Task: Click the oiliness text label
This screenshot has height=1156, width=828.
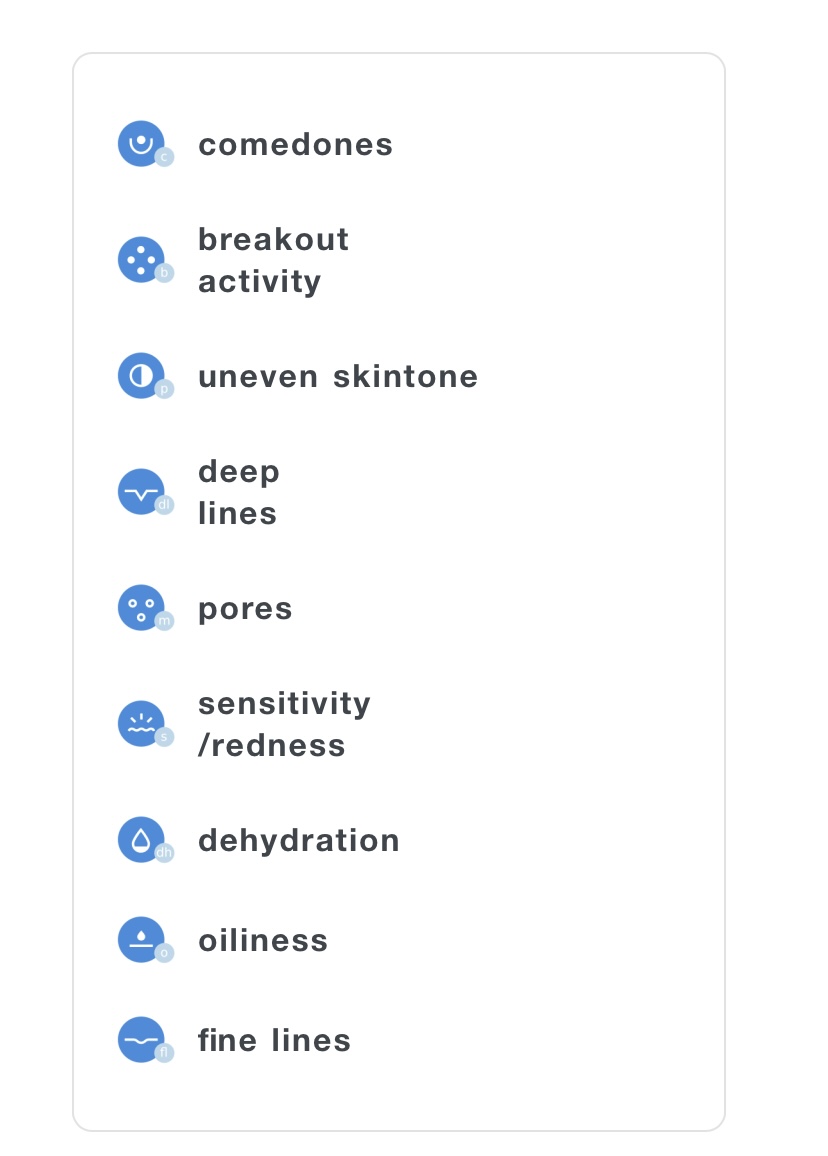Action: pyautogui.click(x=263, y=941)
